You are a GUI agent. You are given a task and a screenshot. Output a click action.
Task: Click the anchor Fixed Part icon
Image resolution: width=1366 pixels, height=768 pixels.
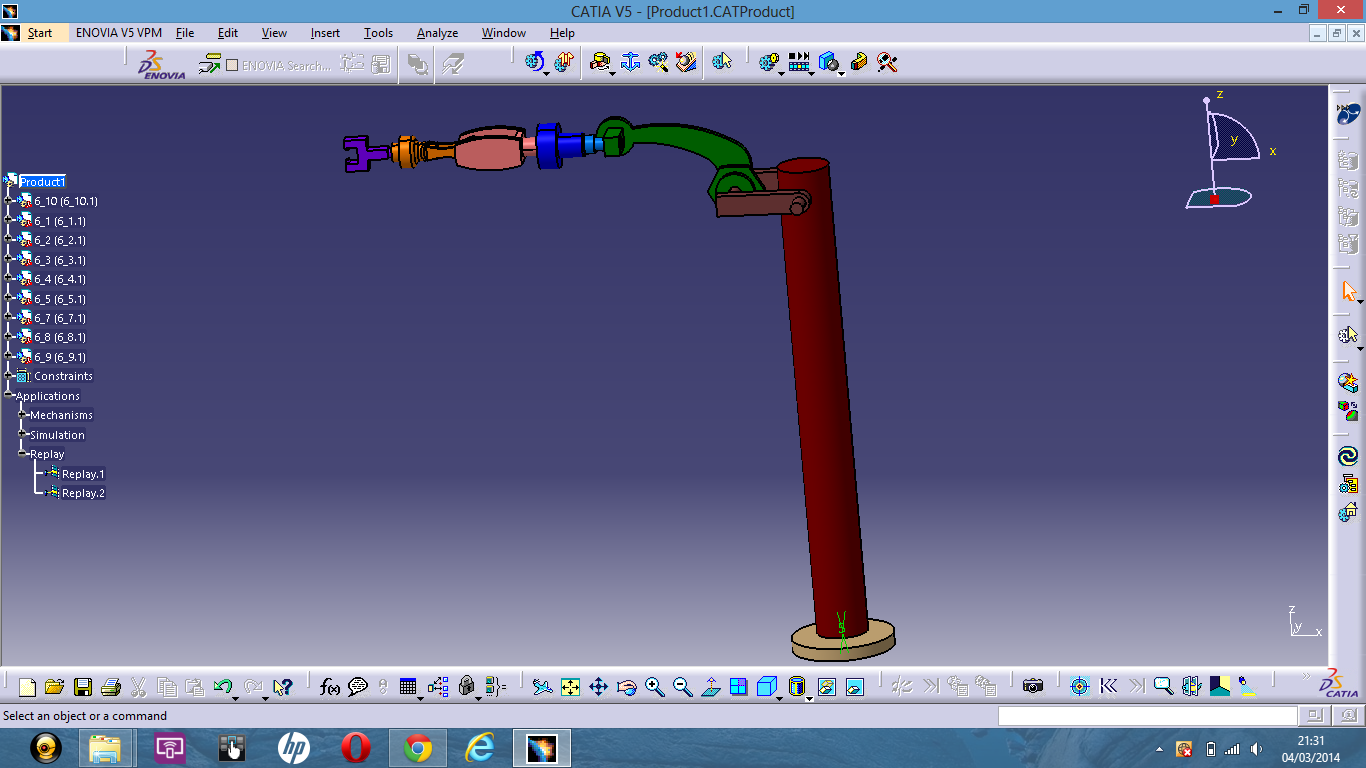coord(630,63)
